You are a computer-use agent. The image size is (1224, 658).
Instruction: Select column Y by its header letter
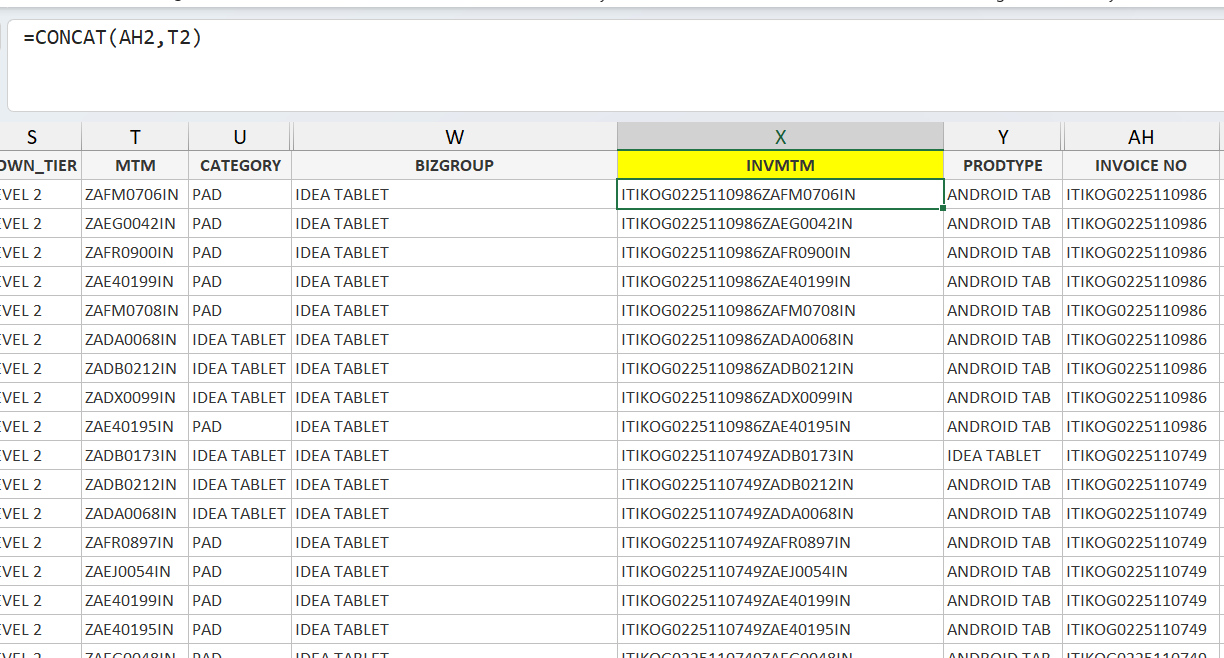[x=1002, y=137]
